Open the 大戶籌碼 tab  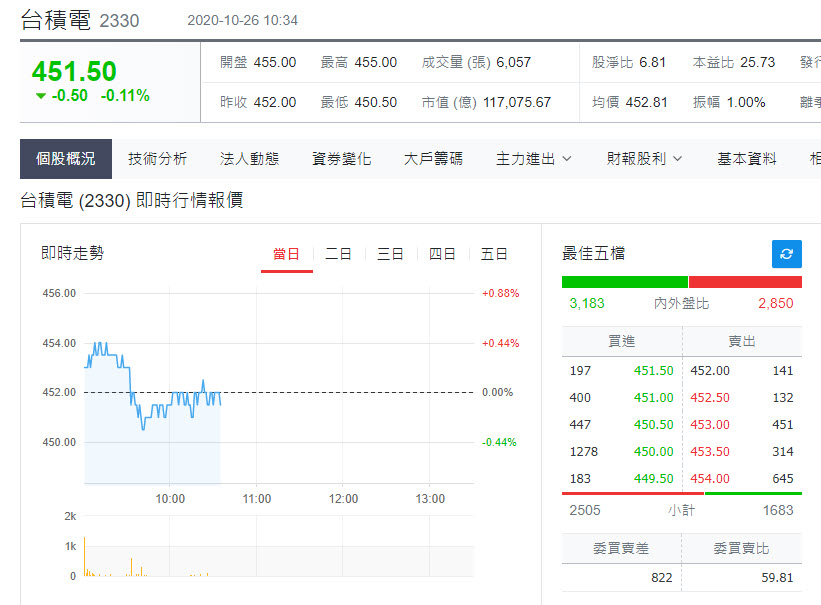(434, 159)
